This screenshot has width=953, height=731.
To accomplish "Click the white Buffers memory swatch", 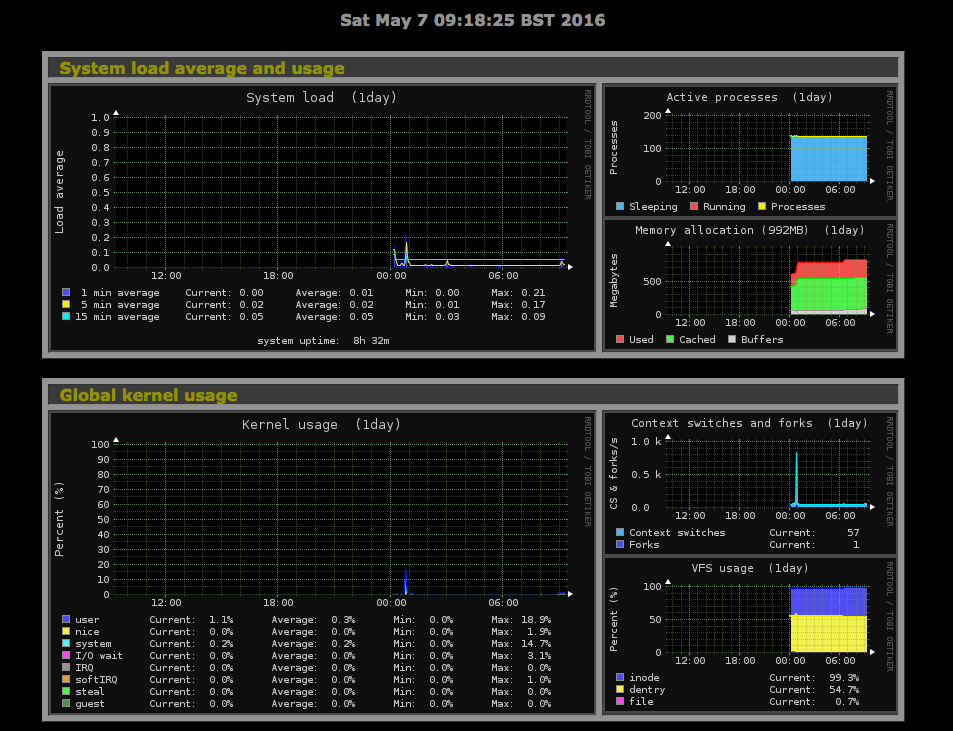I will (x=732, y=339).
